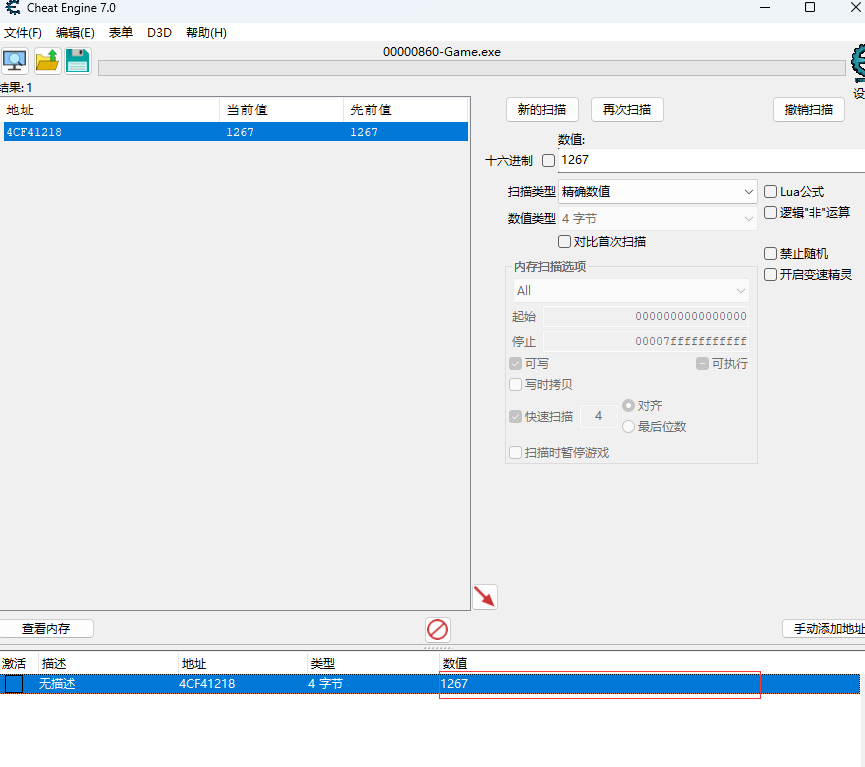The image size is (865, 767).
Task: Enable the 开启变速精灵 checkbox
Action: coord(770,275)
